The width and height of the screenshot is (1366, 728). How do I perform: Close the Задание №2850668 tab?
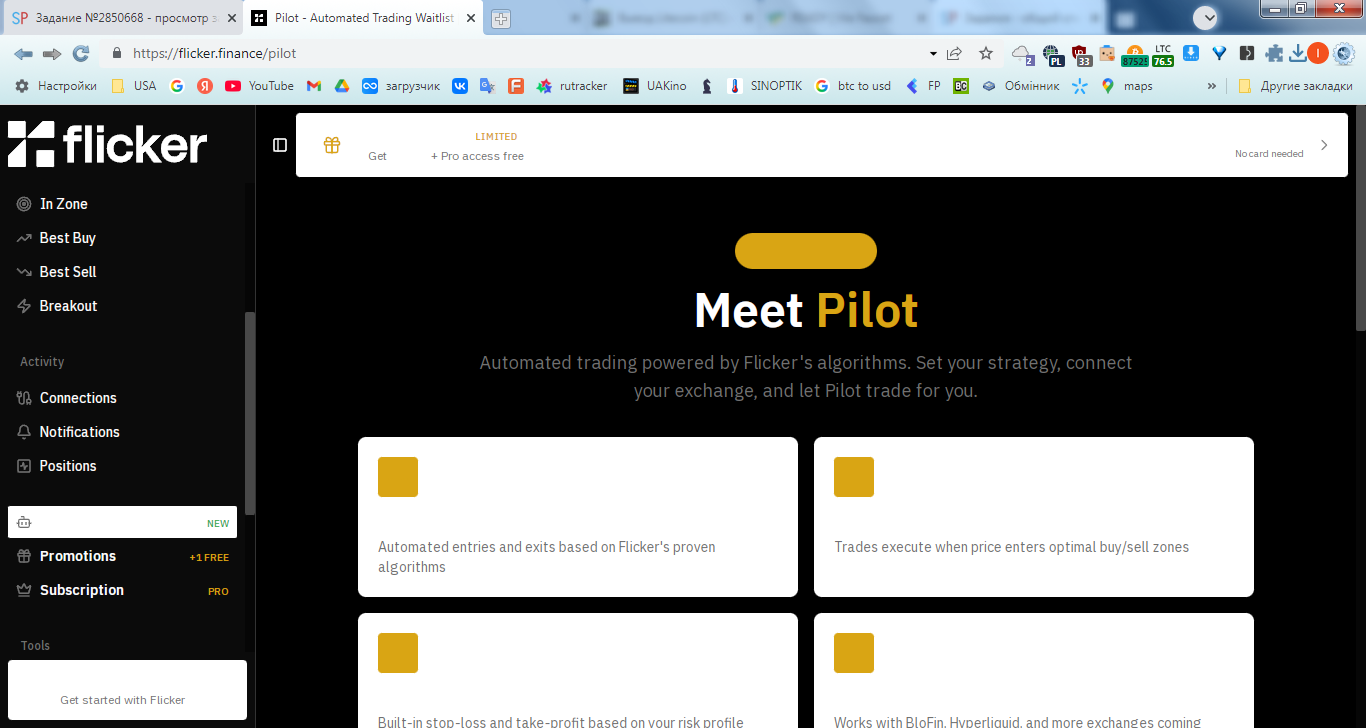click(231, 18)
